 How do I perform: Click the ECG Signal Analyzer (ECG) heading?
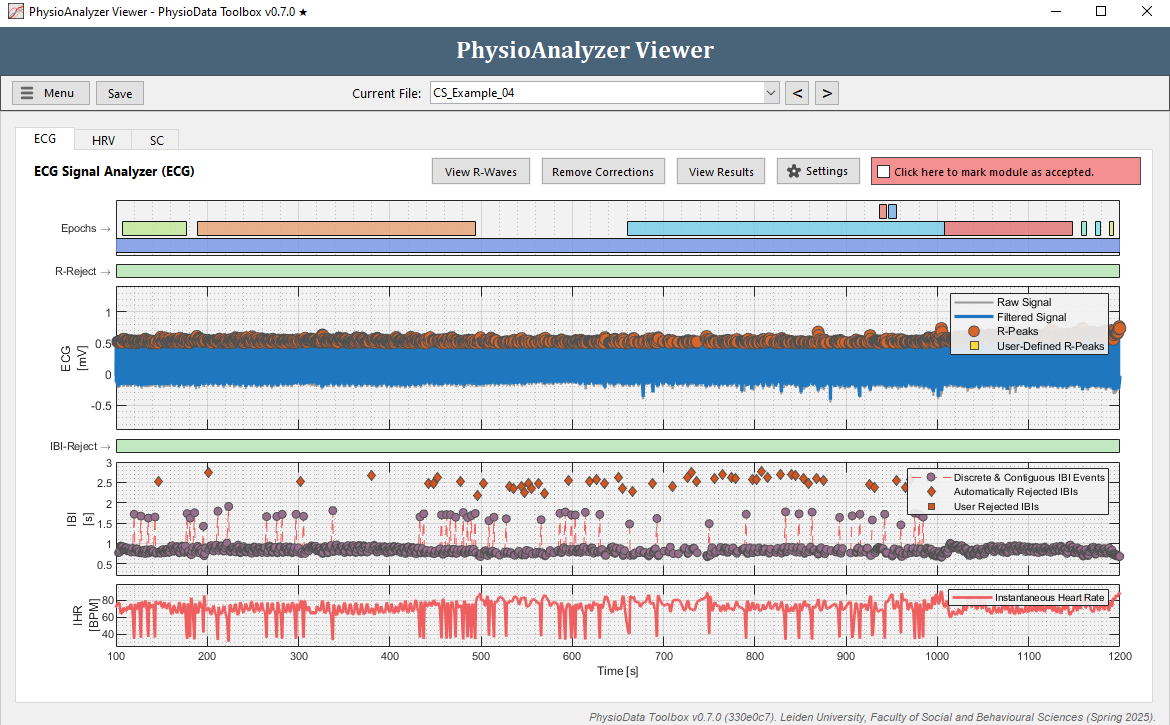point(114,172)
